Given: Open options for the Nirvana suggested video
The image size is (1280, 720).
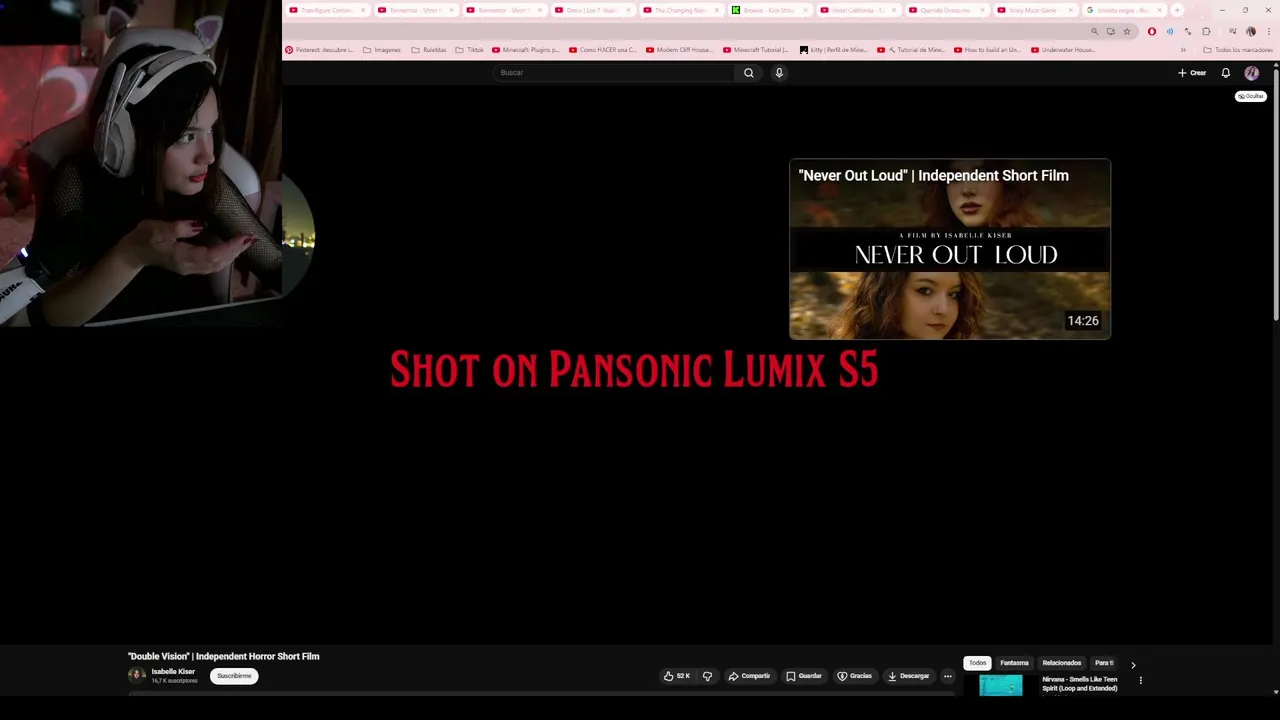Looking at the screenshot, I should pos(1140,681).
